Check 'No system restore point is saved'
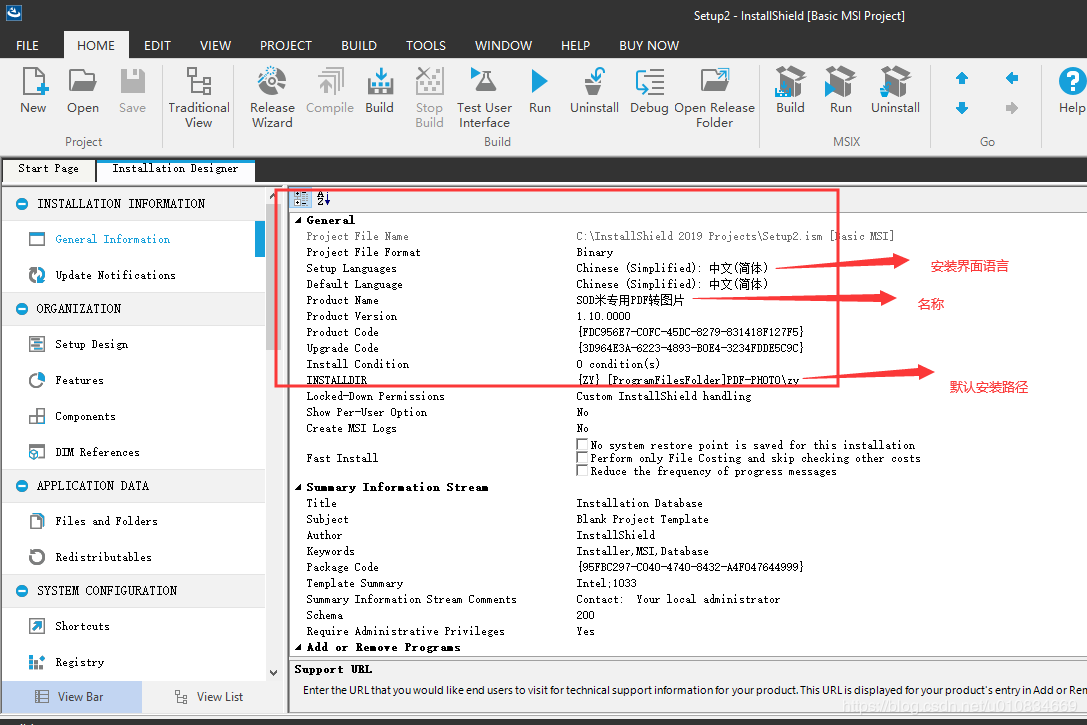Viewport: 1087px width, 725px height. coord(582,444)
